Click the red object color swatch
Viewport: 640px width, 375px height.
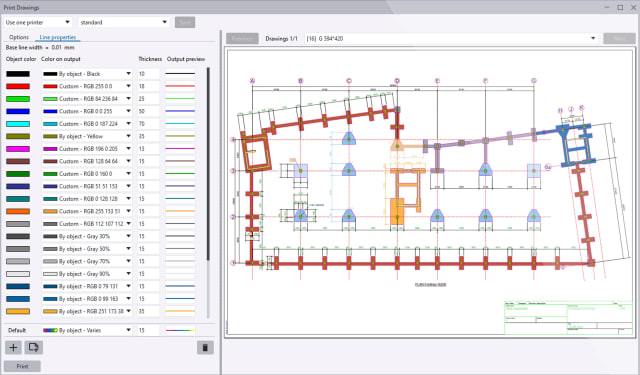[x=18, y=87]
